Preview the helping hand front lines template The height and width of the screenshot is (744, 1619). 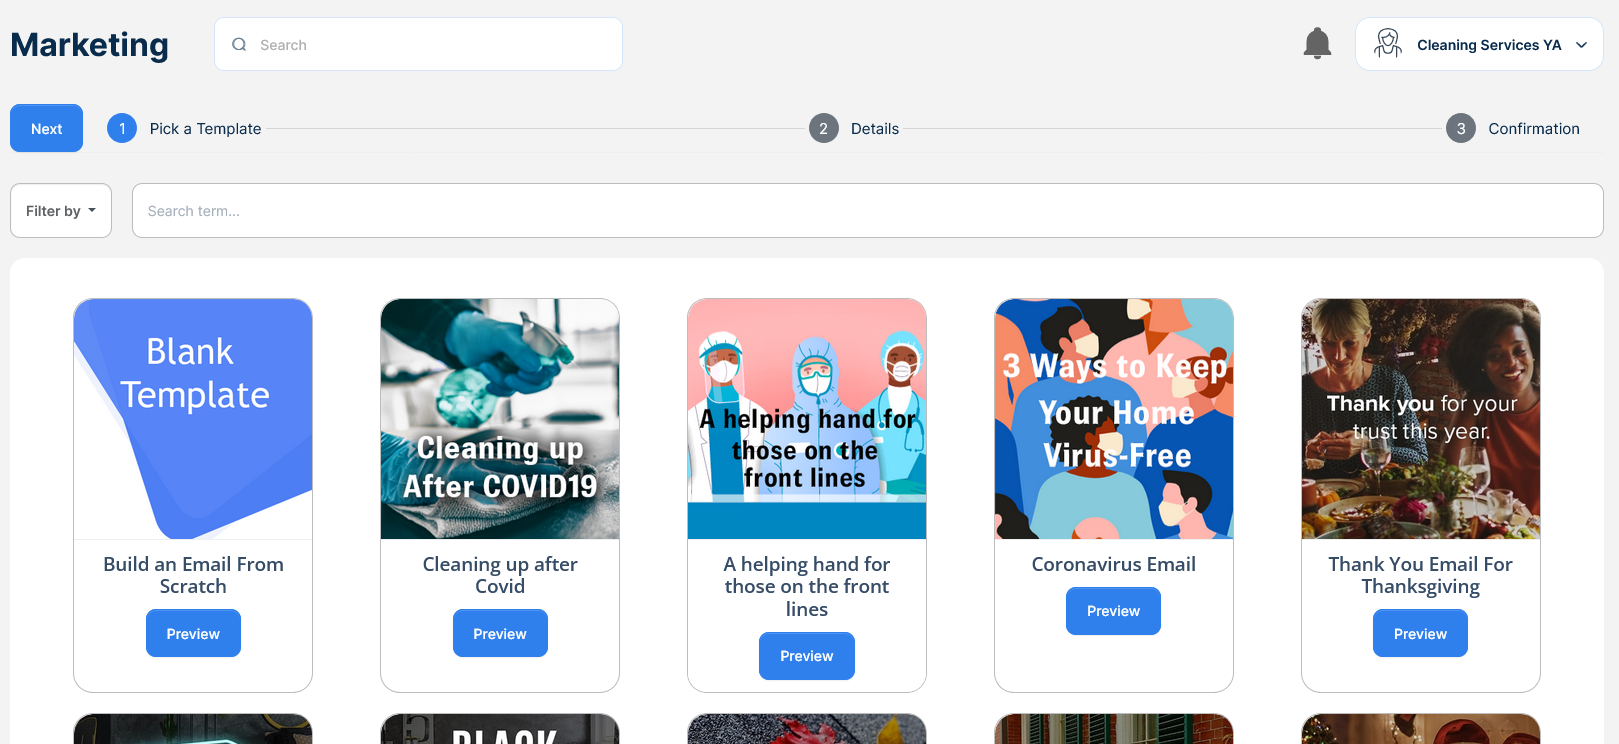coord(807,656)
